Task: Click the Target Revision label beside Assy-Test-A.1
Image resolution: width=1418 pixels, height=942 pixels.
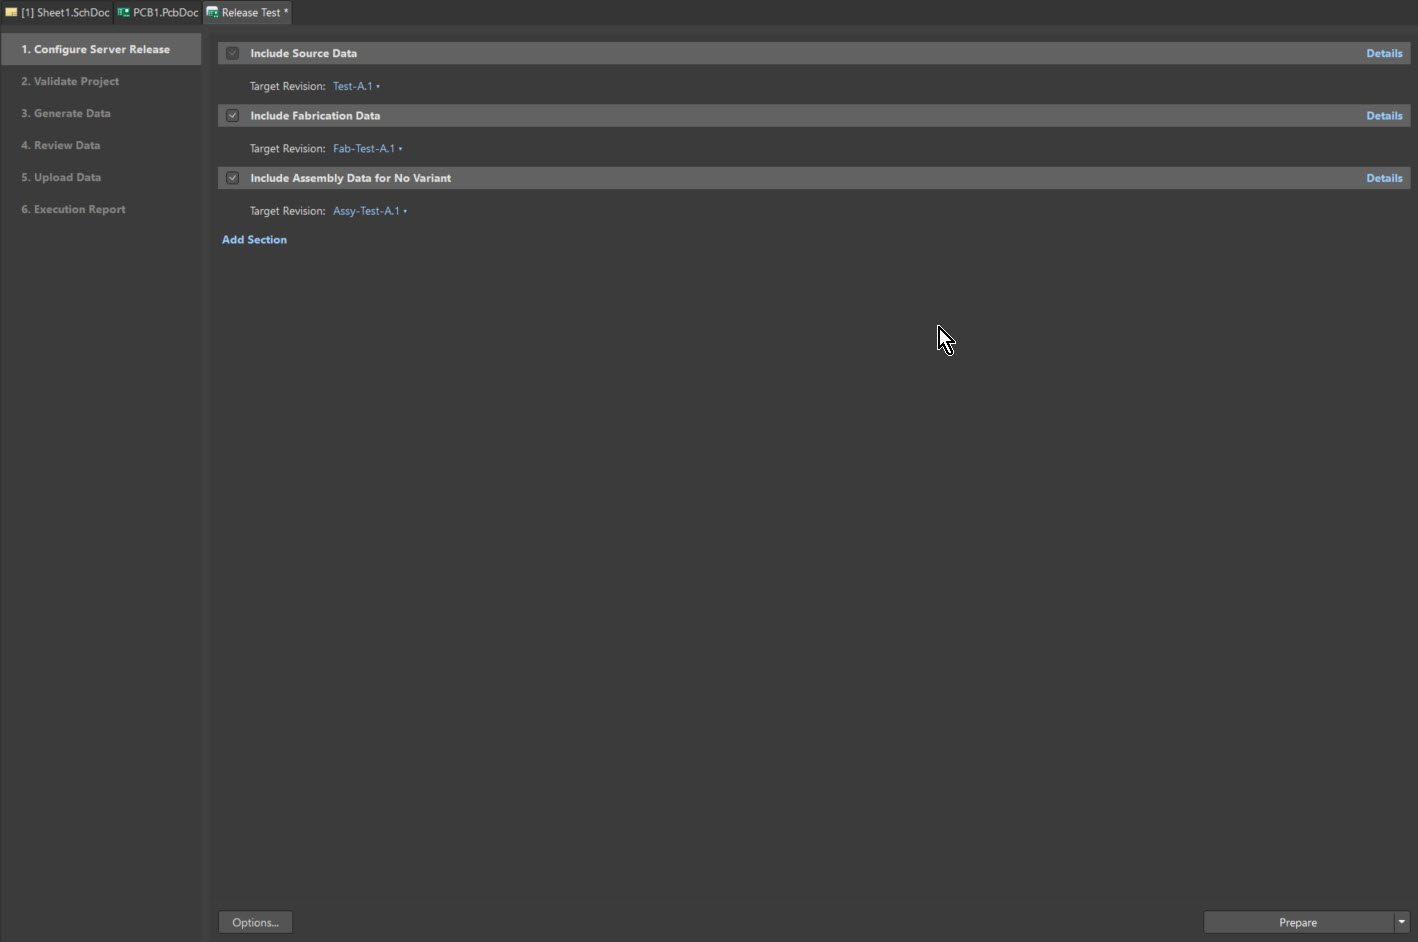Action: pyautogui.click(x=287, y=211)
